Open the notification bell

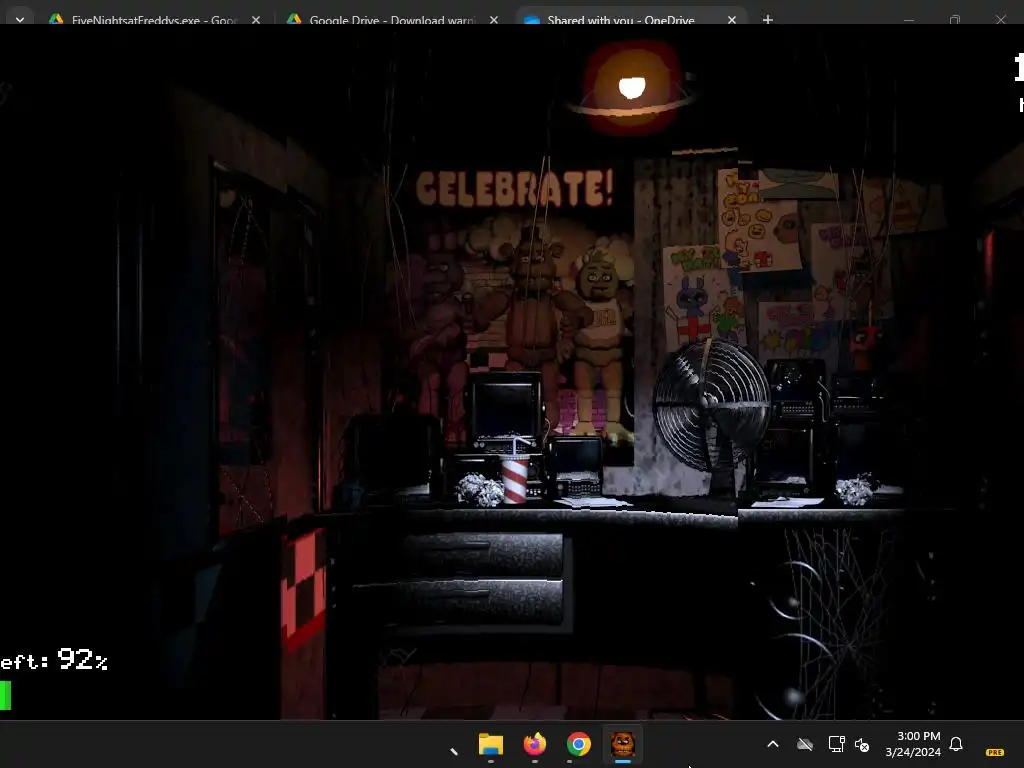956,744
